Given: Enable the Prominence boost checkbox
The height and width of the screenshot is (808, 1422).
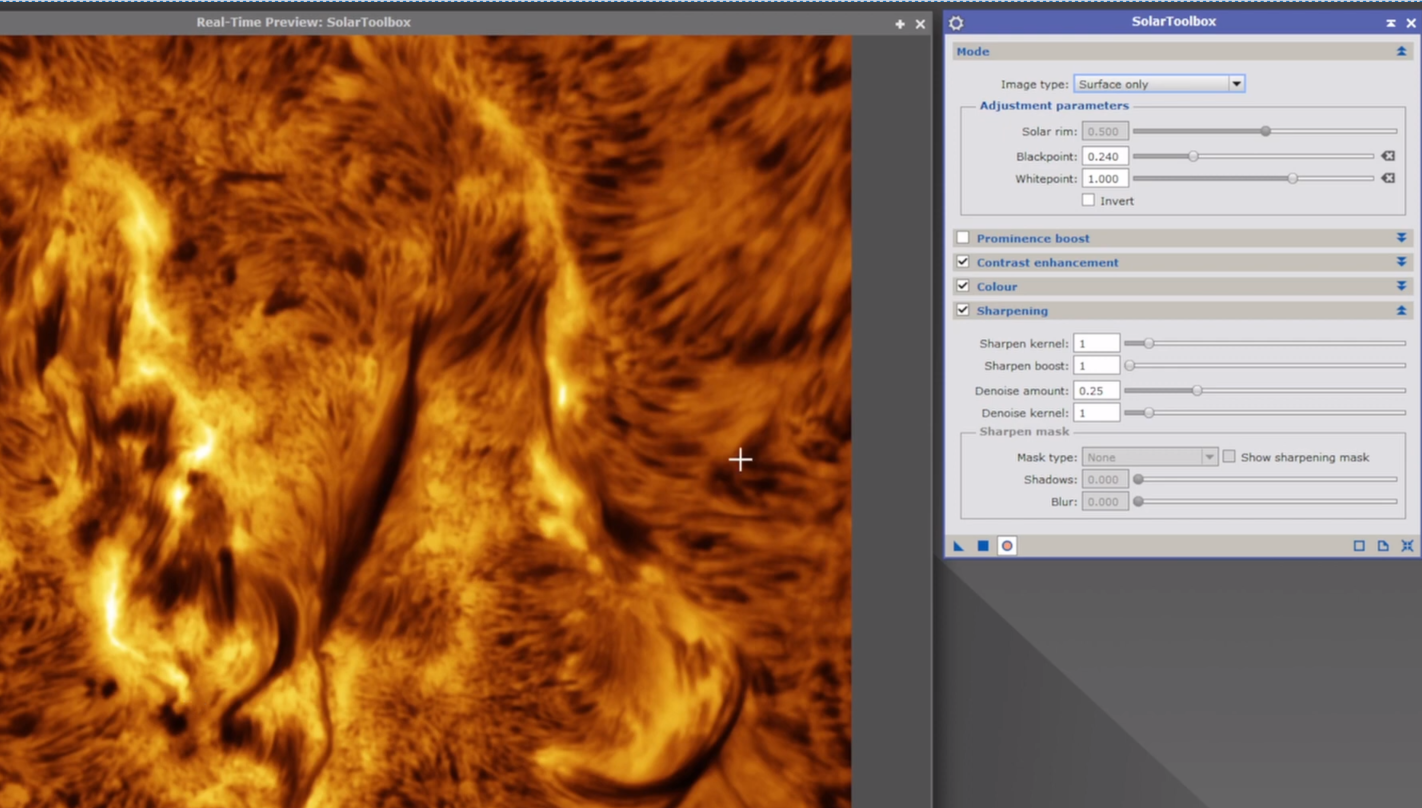Looking at the screenshot, I should tap(963, 238).
